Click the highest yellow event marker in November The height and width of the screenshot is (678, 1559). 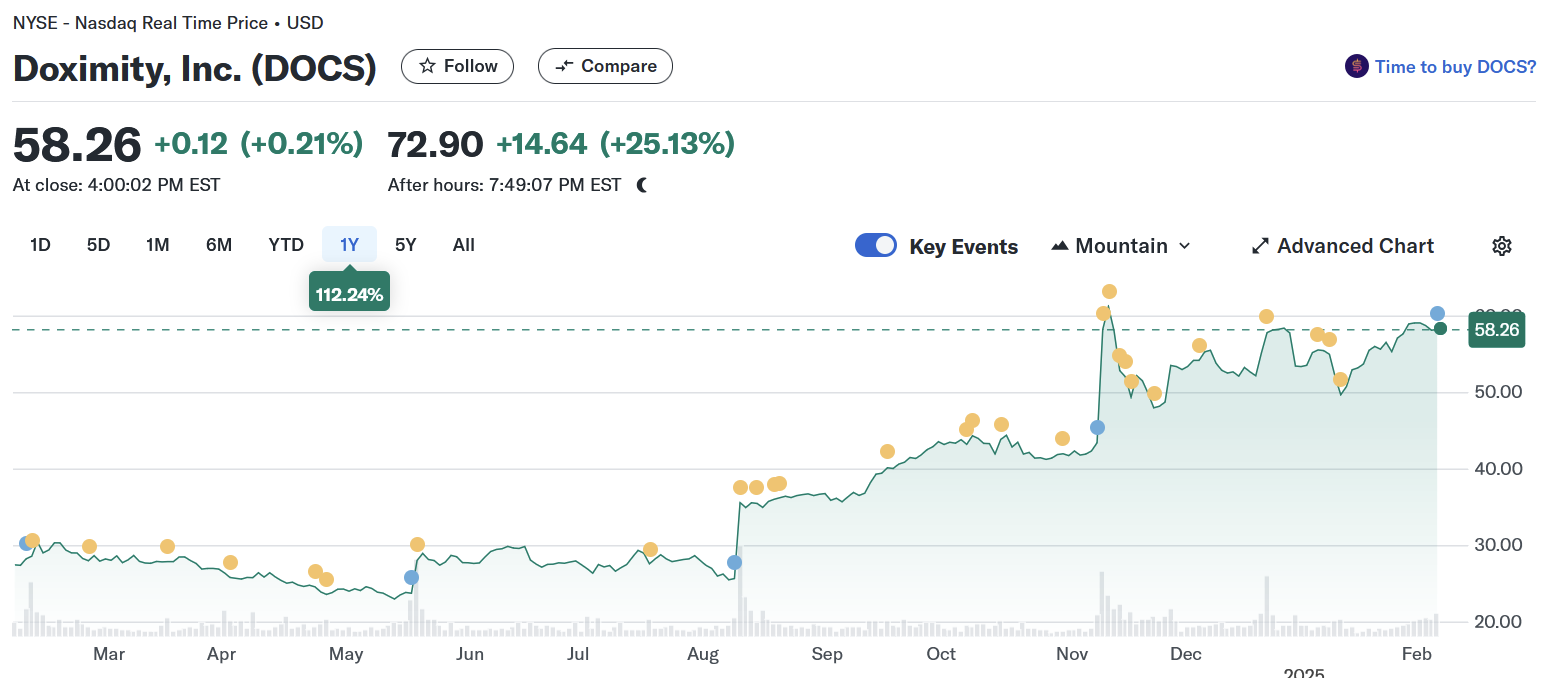1109,292
